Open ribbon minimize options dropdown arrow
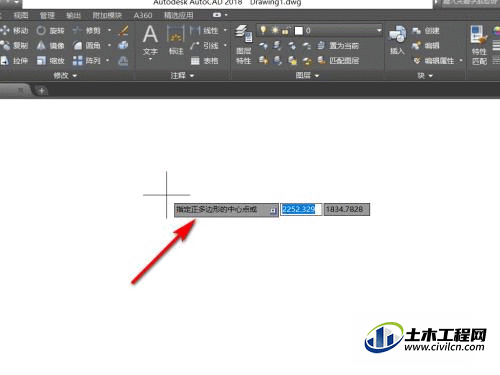Image resolution: width=500 pixels, height=375 pixels. (x=226, y=15)
